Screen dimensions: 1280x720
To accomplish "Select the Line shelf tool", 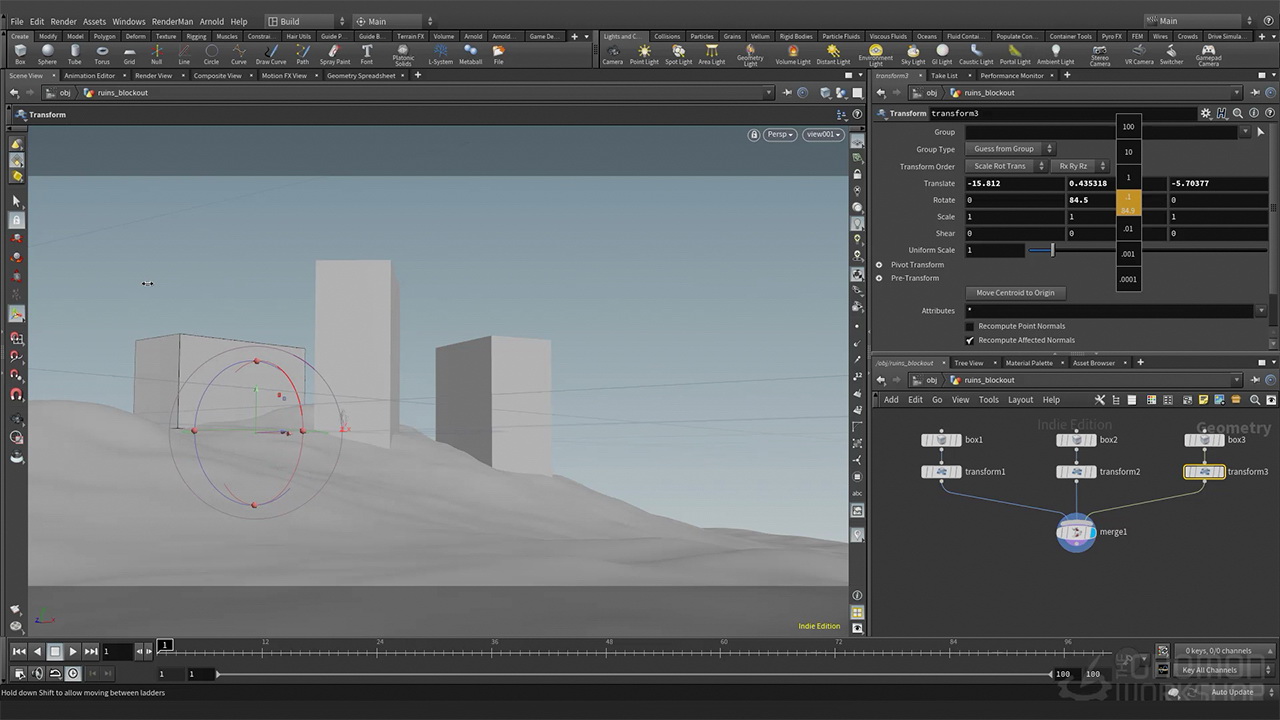I will point(184,54).
